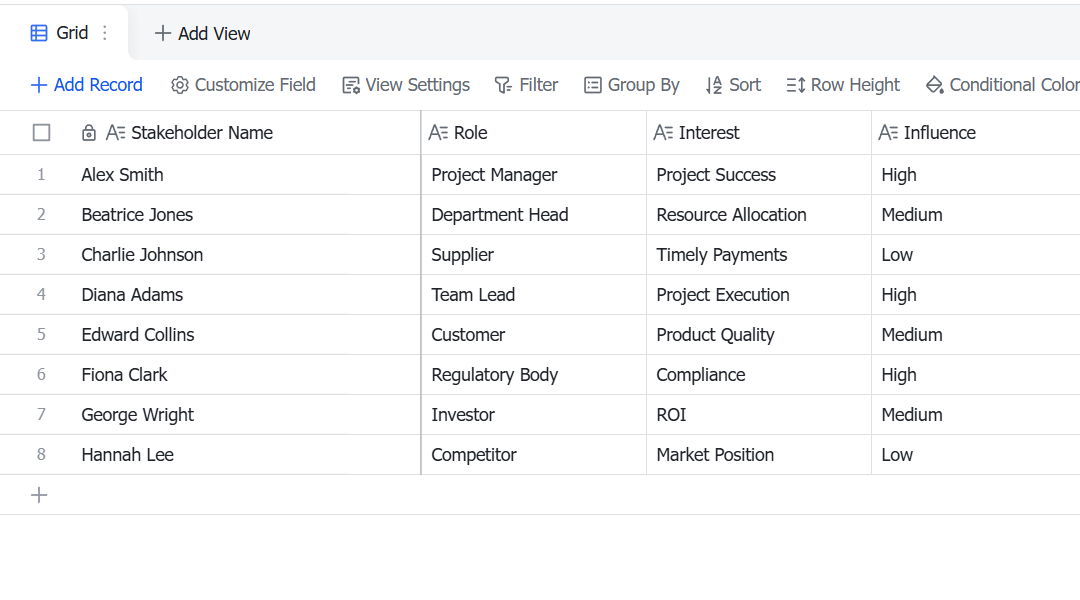Click the Add View tab button
The height and width of the screenshot is (600, 1080).
click(x=202, y=33)
